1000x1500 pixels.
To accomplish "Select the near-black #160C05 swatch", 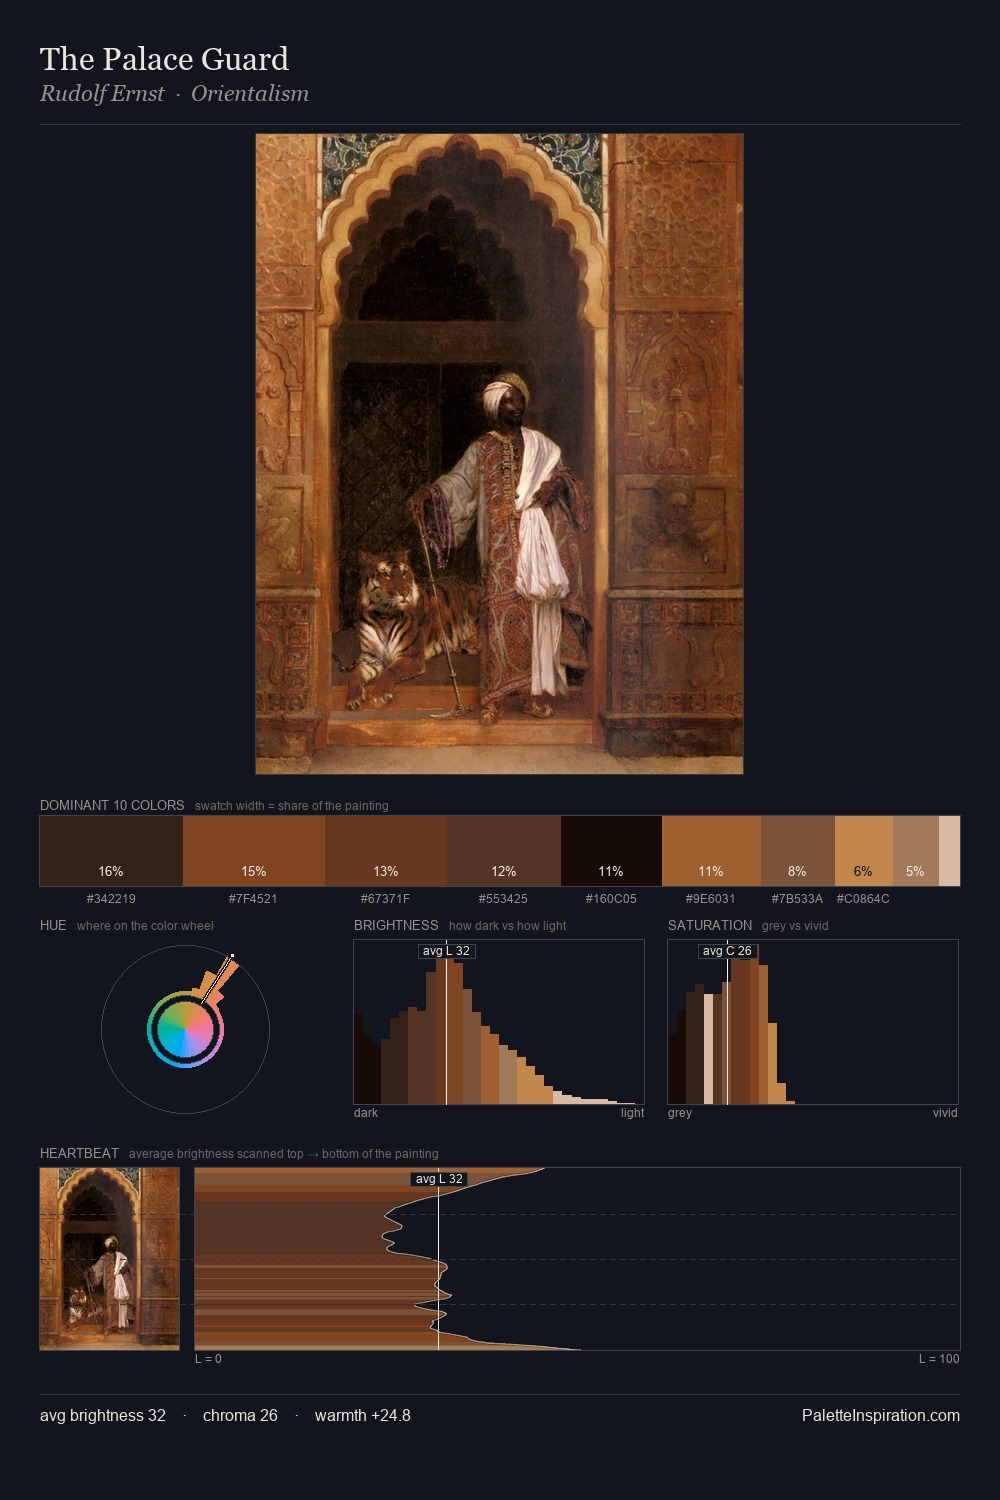I will coord(611,851).
